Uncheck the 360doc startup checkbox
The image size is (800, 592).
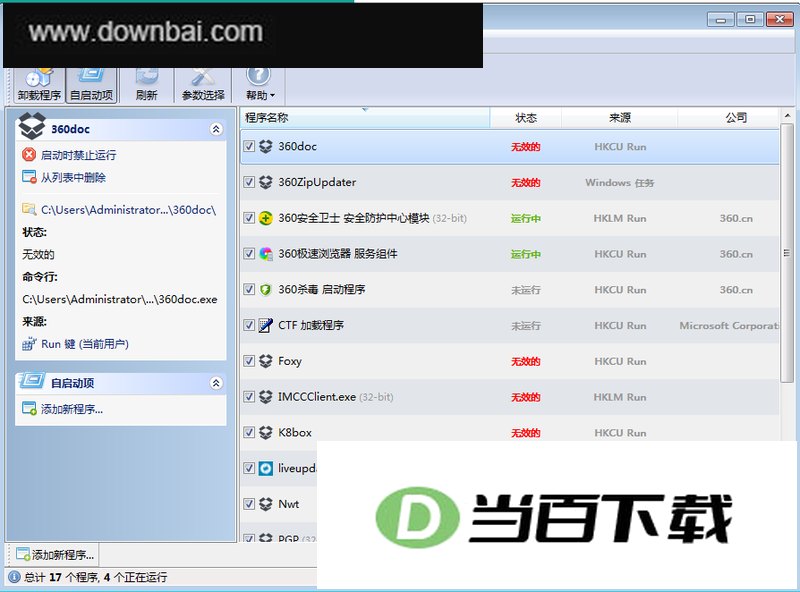coord(249,146)
